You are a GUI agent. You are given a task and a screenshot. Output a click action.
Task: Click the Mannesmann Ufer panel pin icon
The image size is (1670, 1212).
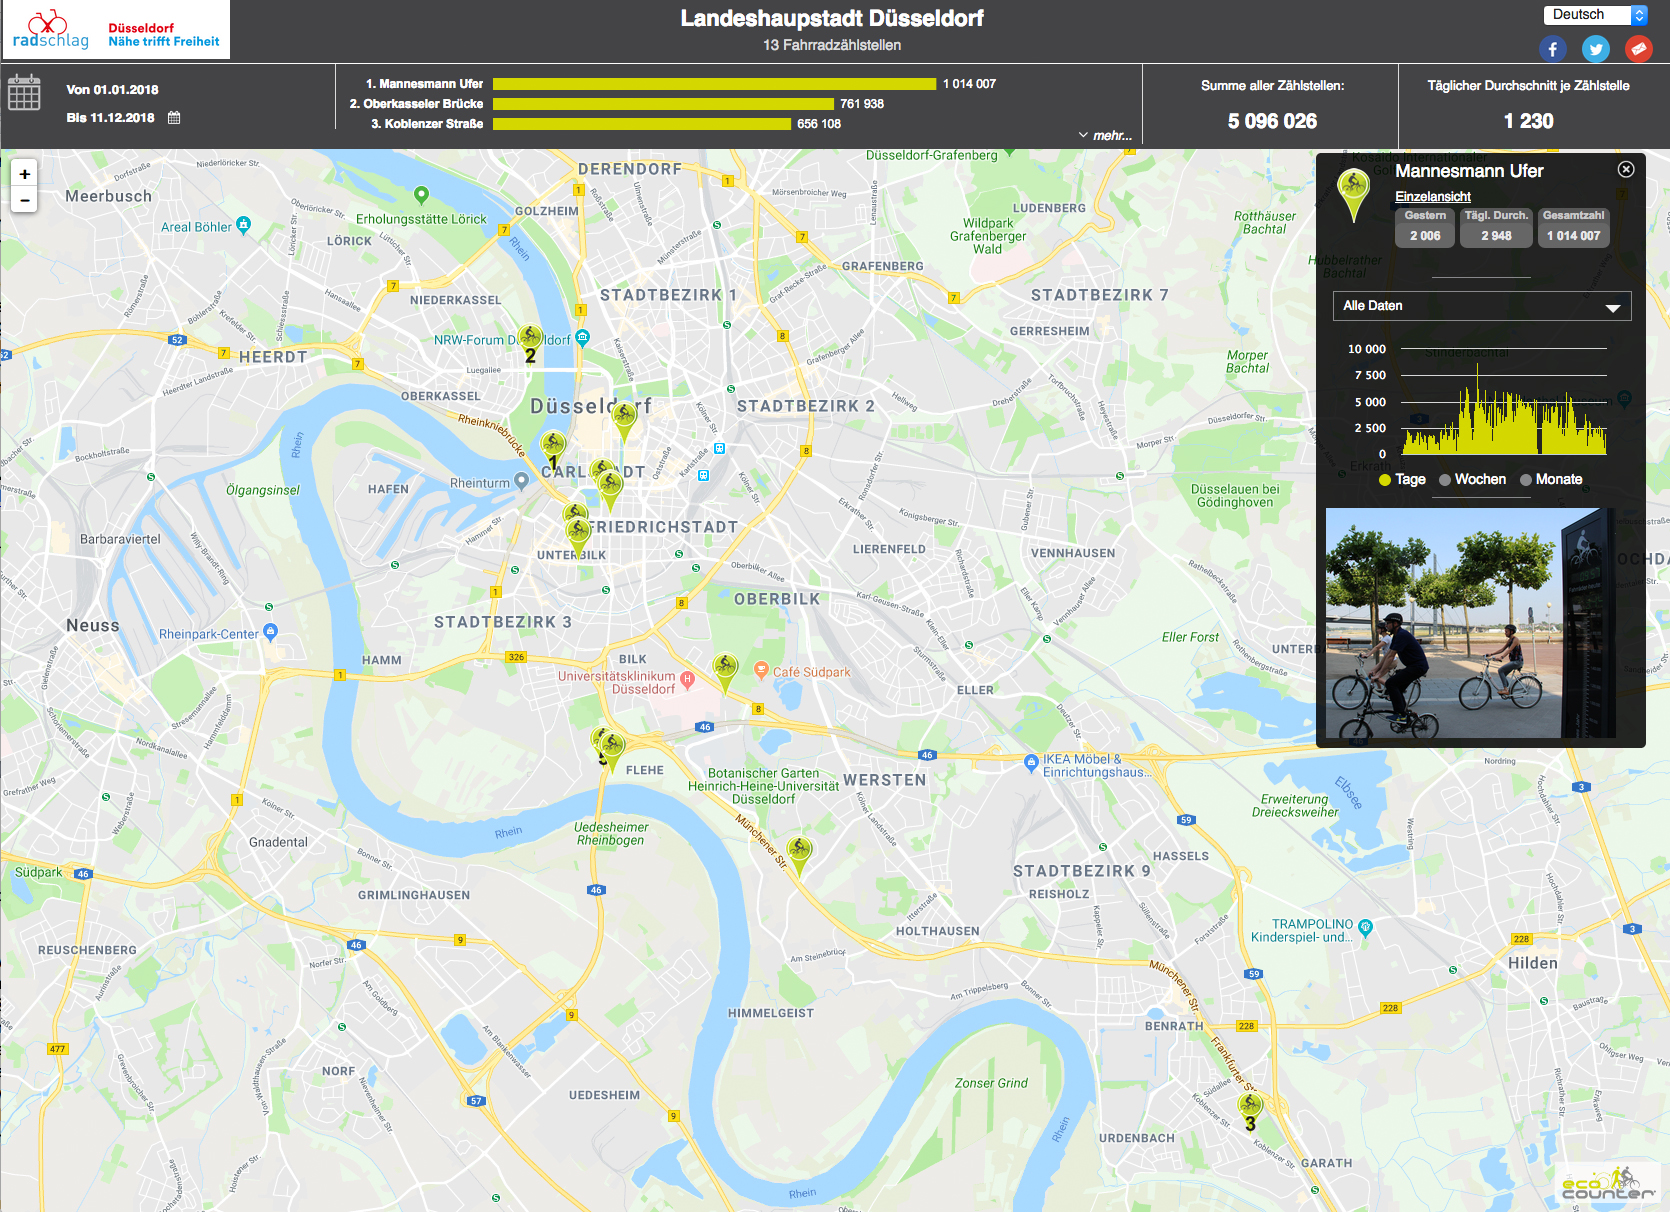point(1353,194)
